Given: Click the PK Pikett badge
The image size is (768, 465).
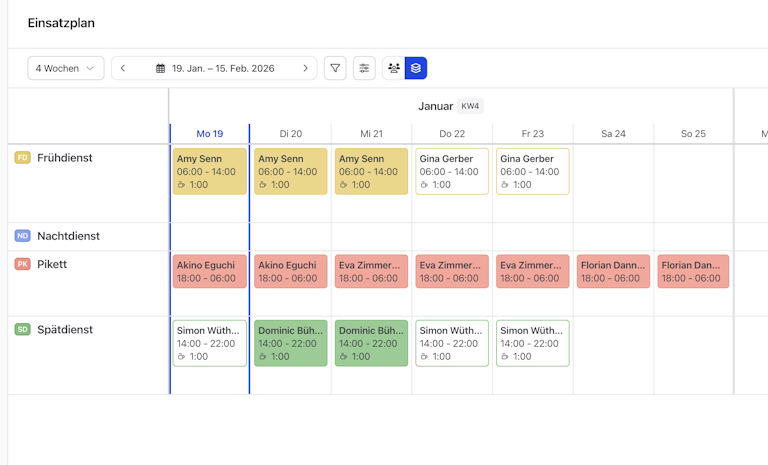Looking at the screenshot, I should pyautogui.click(x=22, y=264).
